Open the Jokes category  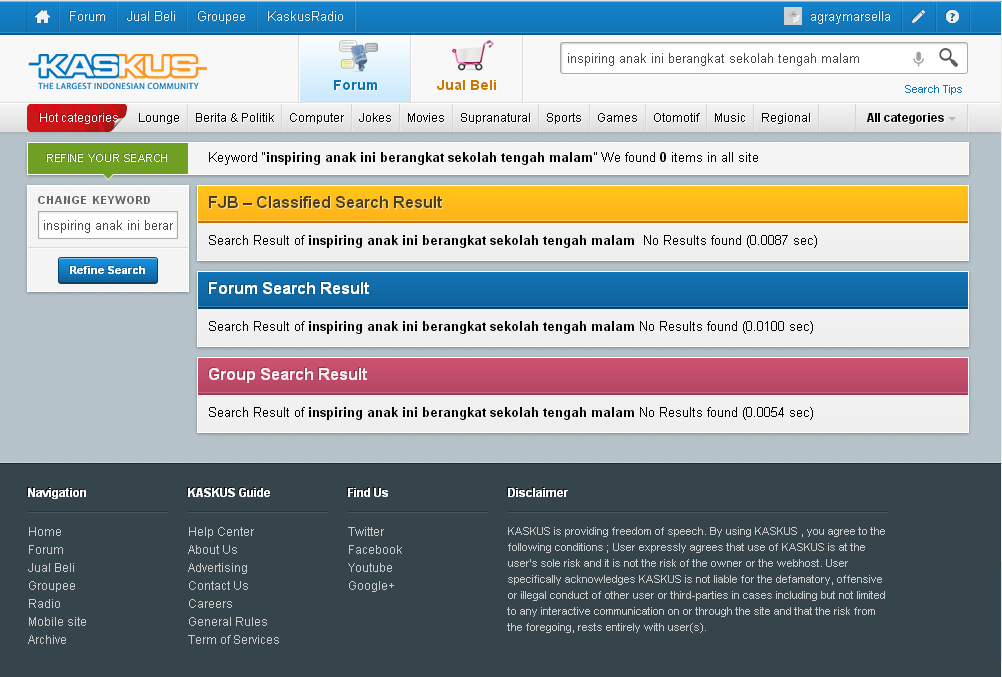[x=375, y=118]
